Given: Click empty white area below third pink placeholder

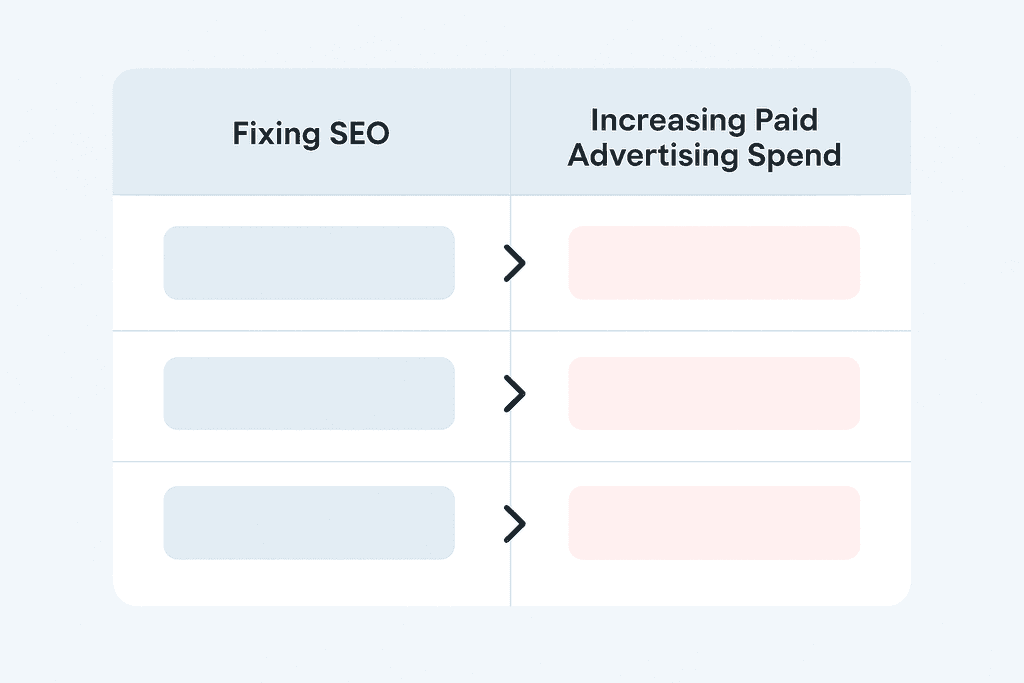Looking at the screenshot, I should [x=714, y=582].
